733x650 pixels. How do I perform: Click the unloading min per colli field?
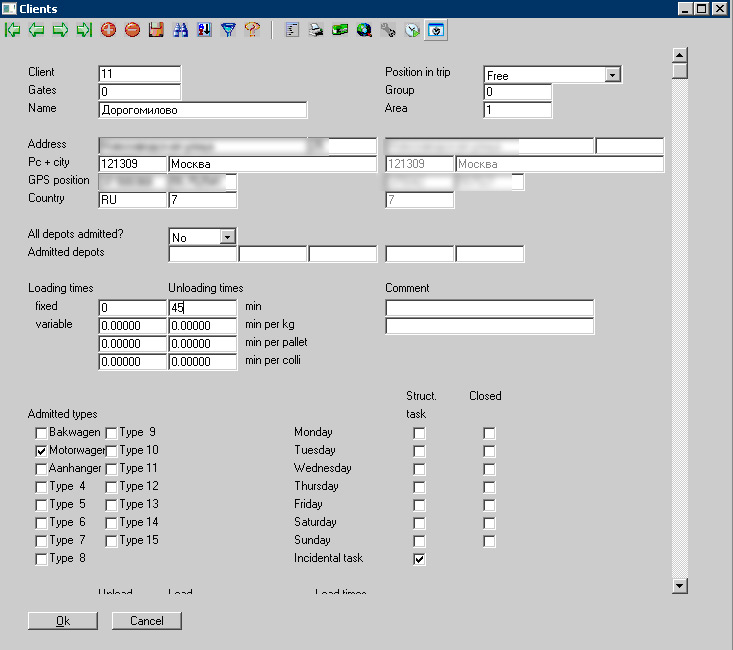[202, 362]
